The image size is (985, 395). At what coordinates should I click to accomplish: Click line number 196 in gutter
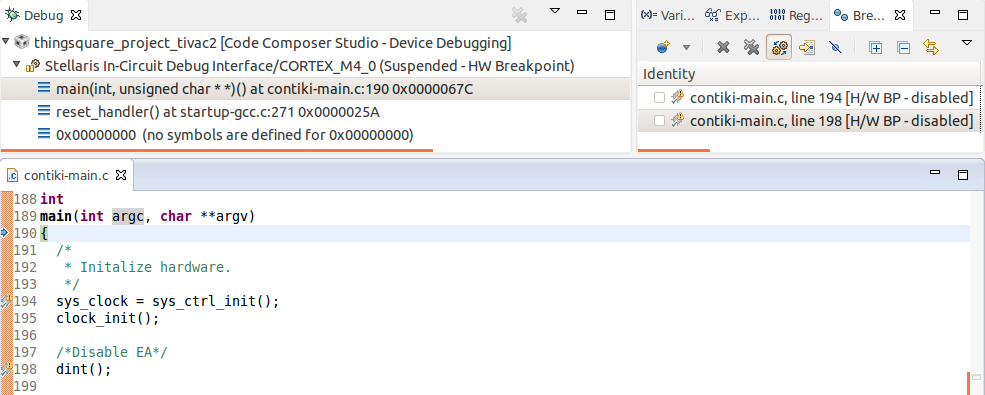point(25,335)
